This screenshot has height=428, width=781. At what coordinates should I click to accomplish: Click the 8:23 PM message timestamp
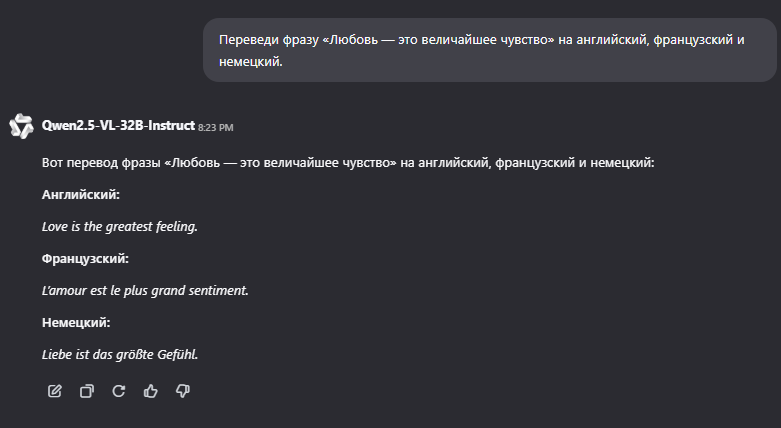(216, 128)
